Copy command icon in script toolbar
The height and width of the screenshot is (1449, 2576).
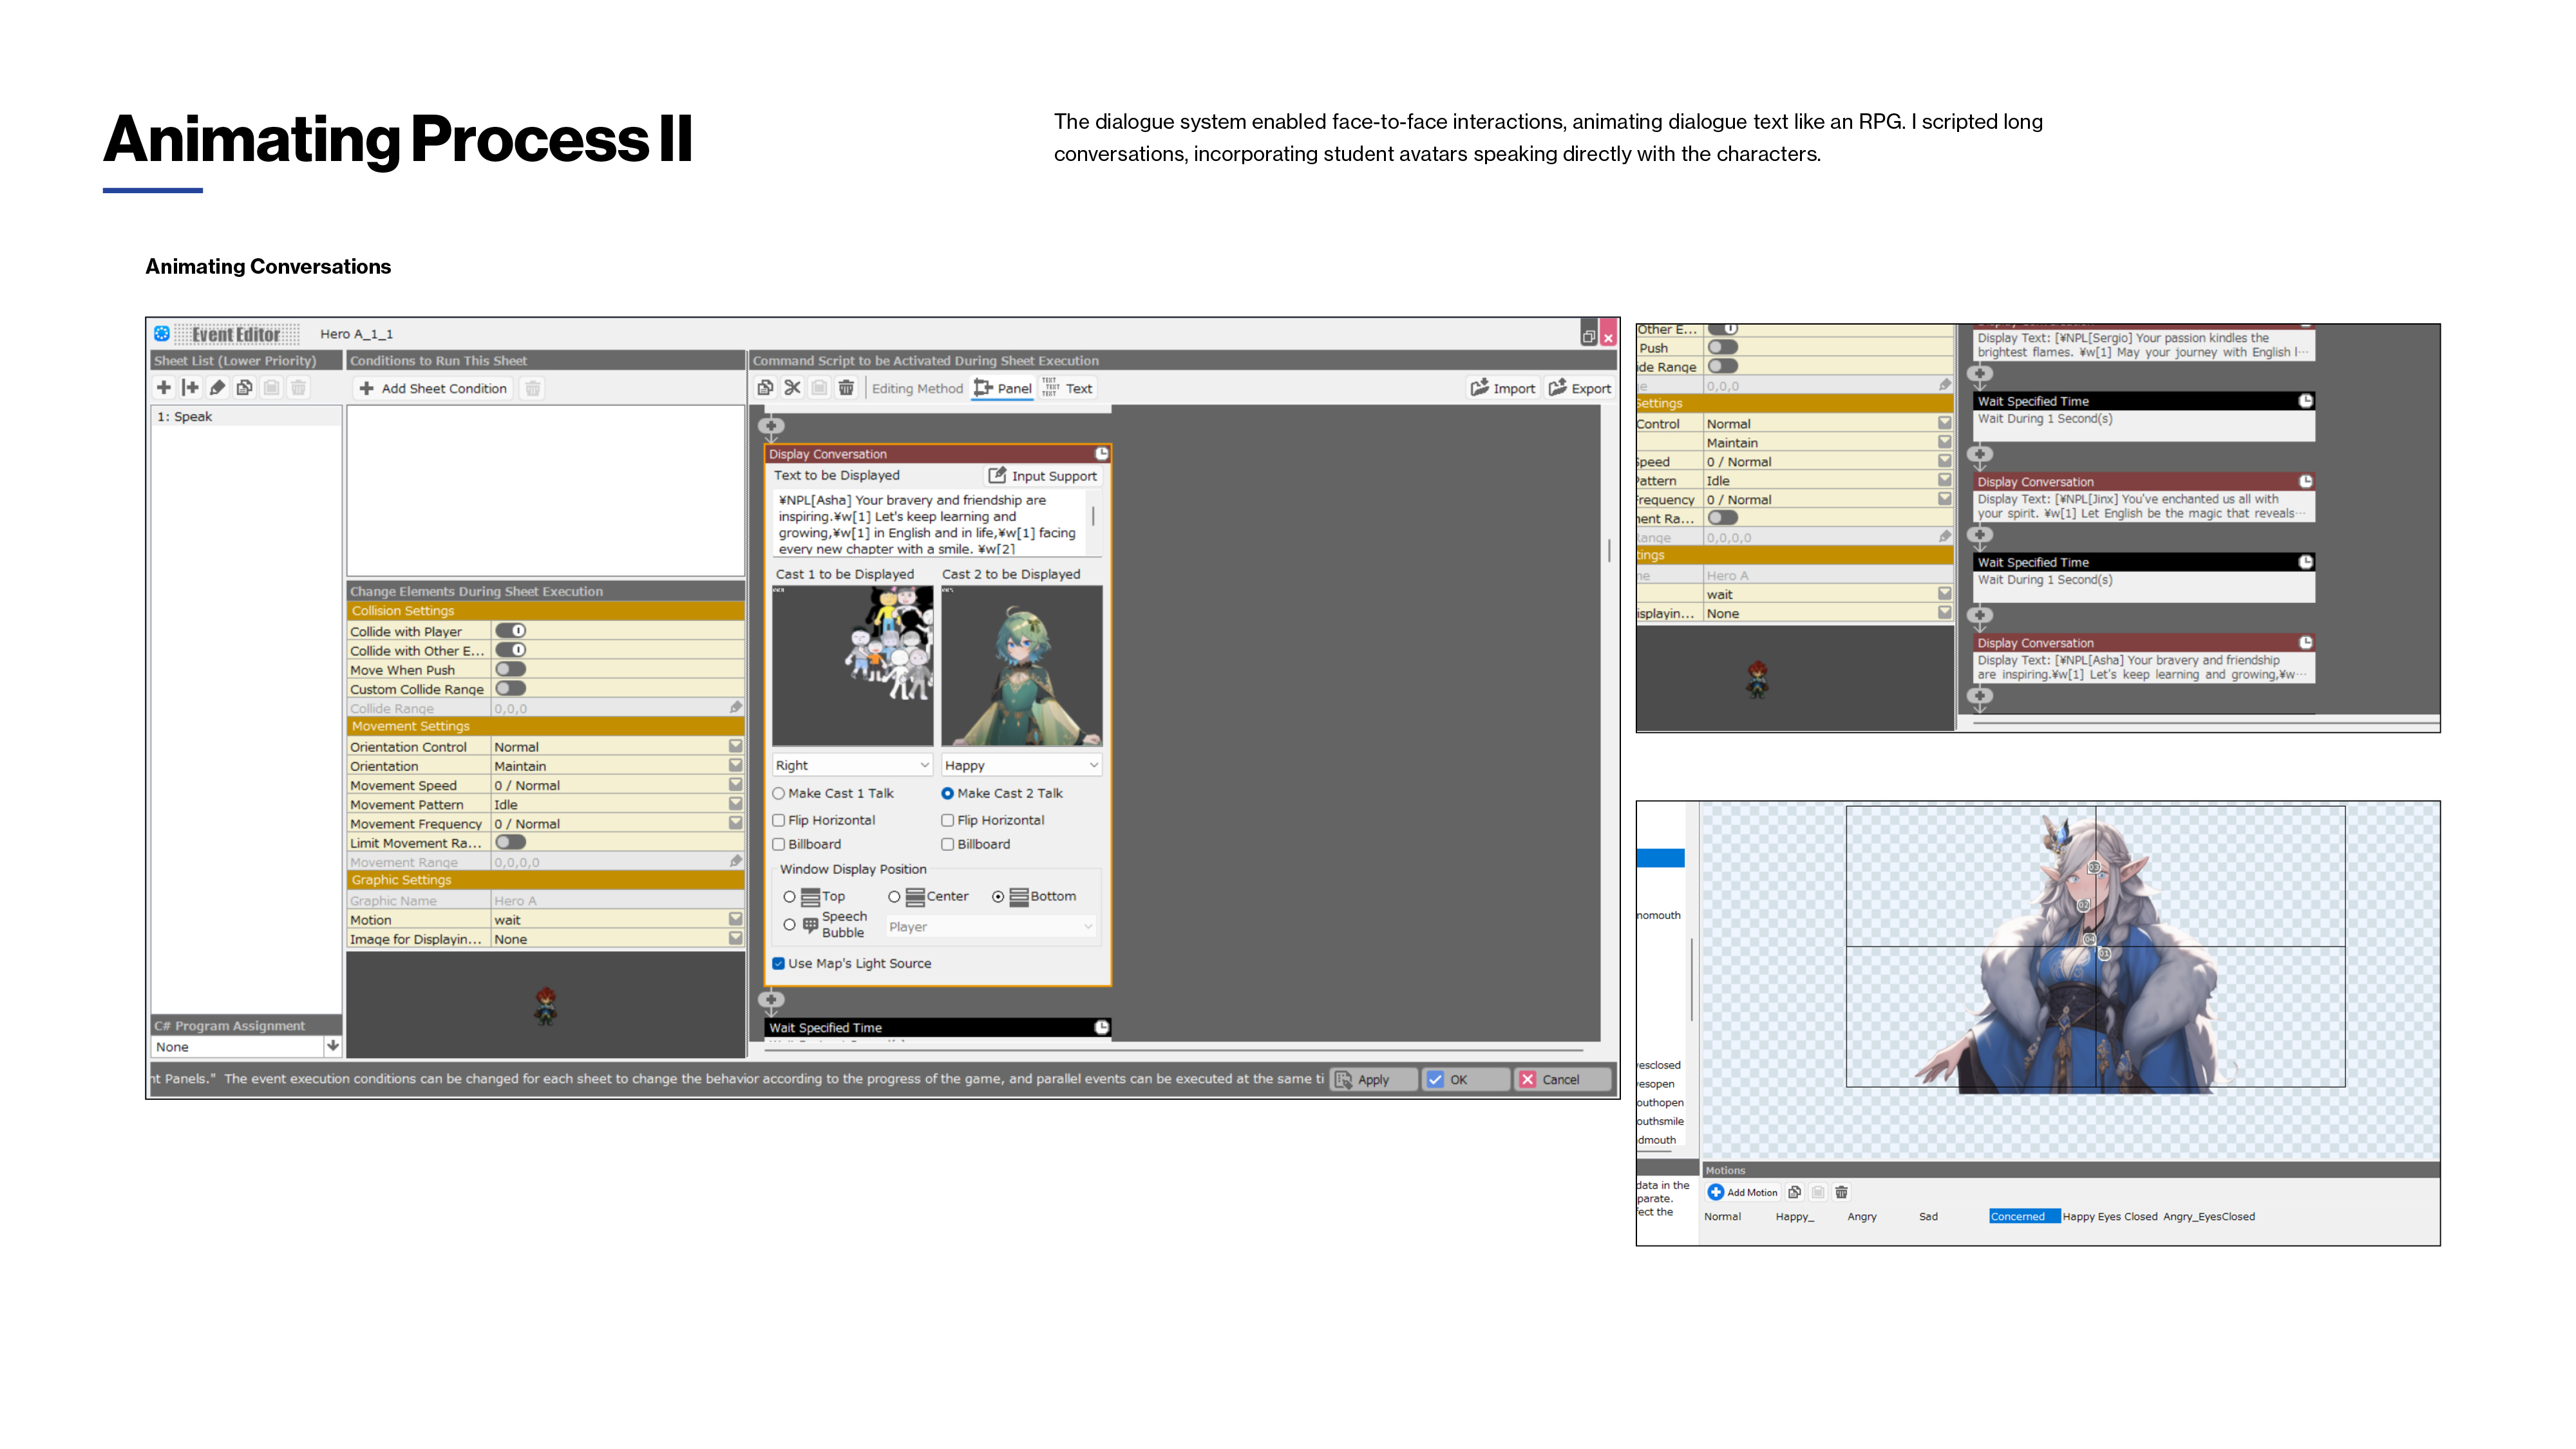click(765, 388)
